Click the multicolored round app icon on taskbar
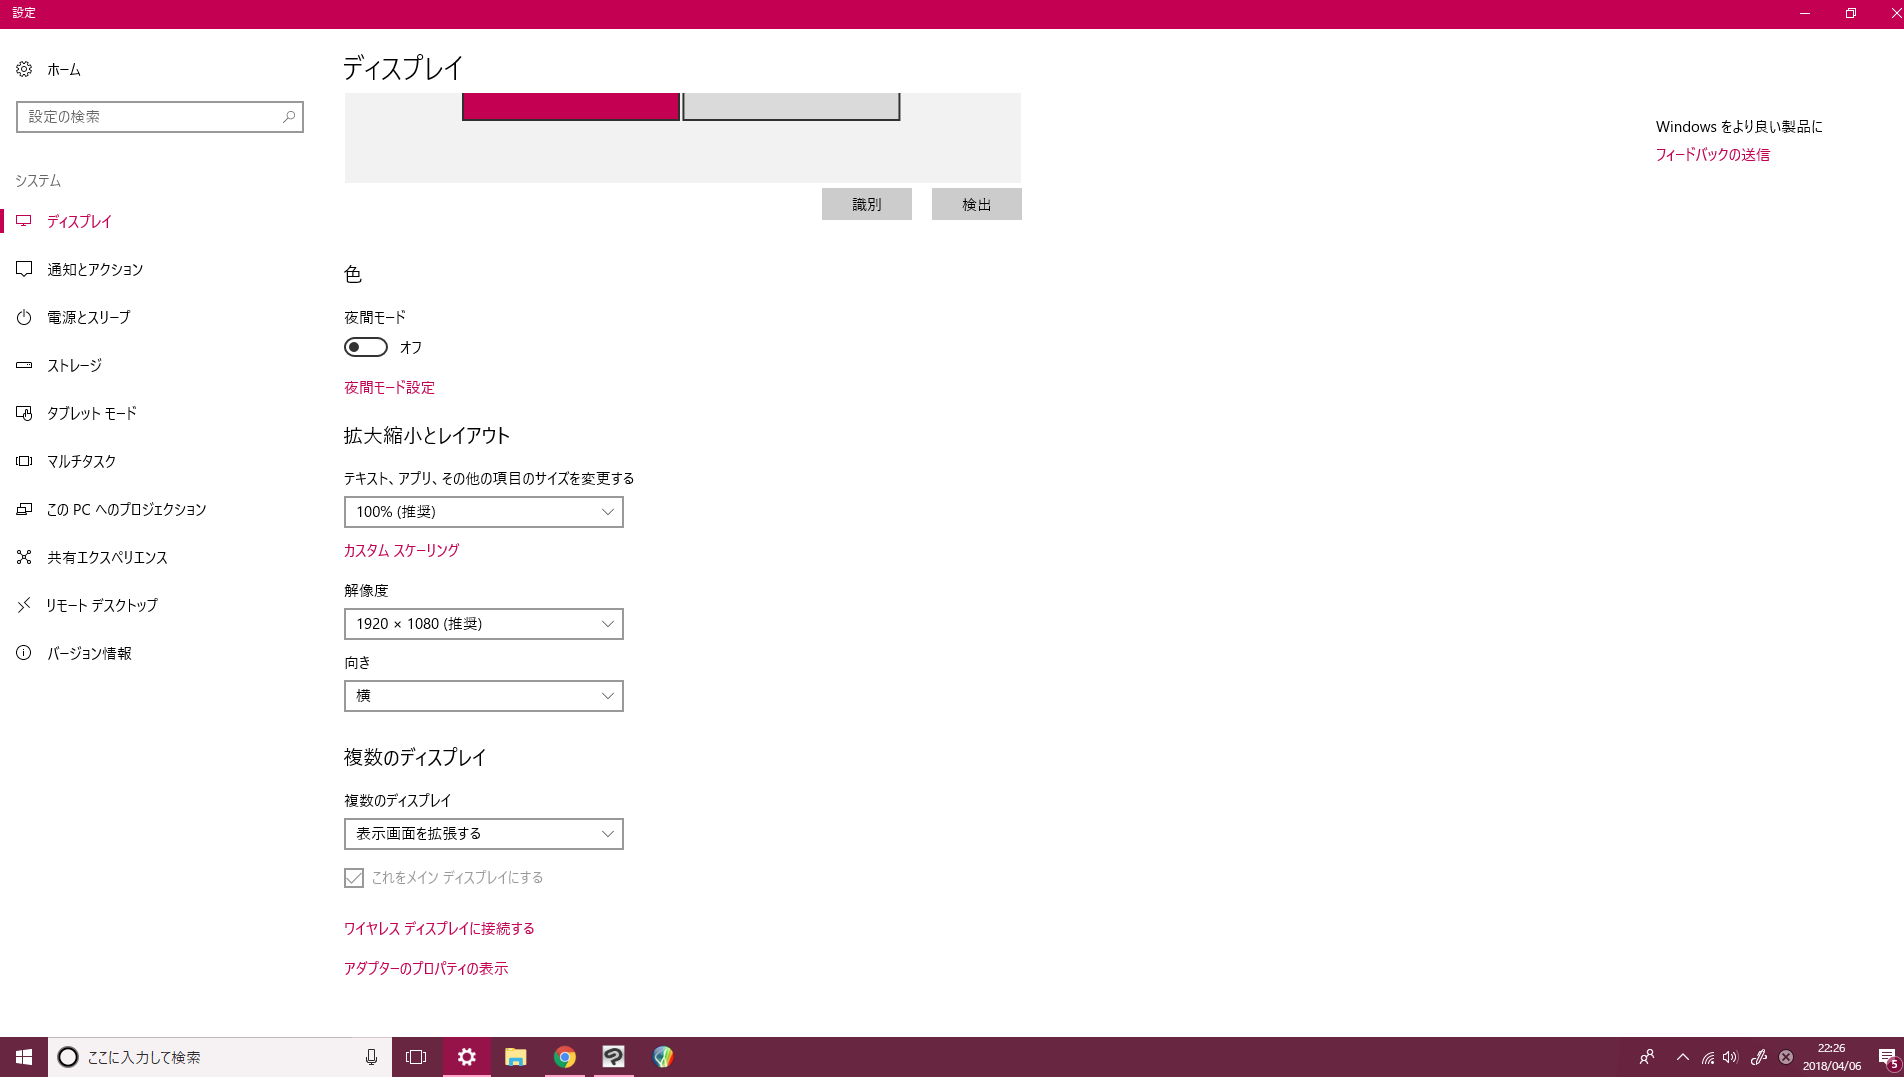This screenshot has width=1904, height=1080. pyautogui.click(x=663, y=1057)
